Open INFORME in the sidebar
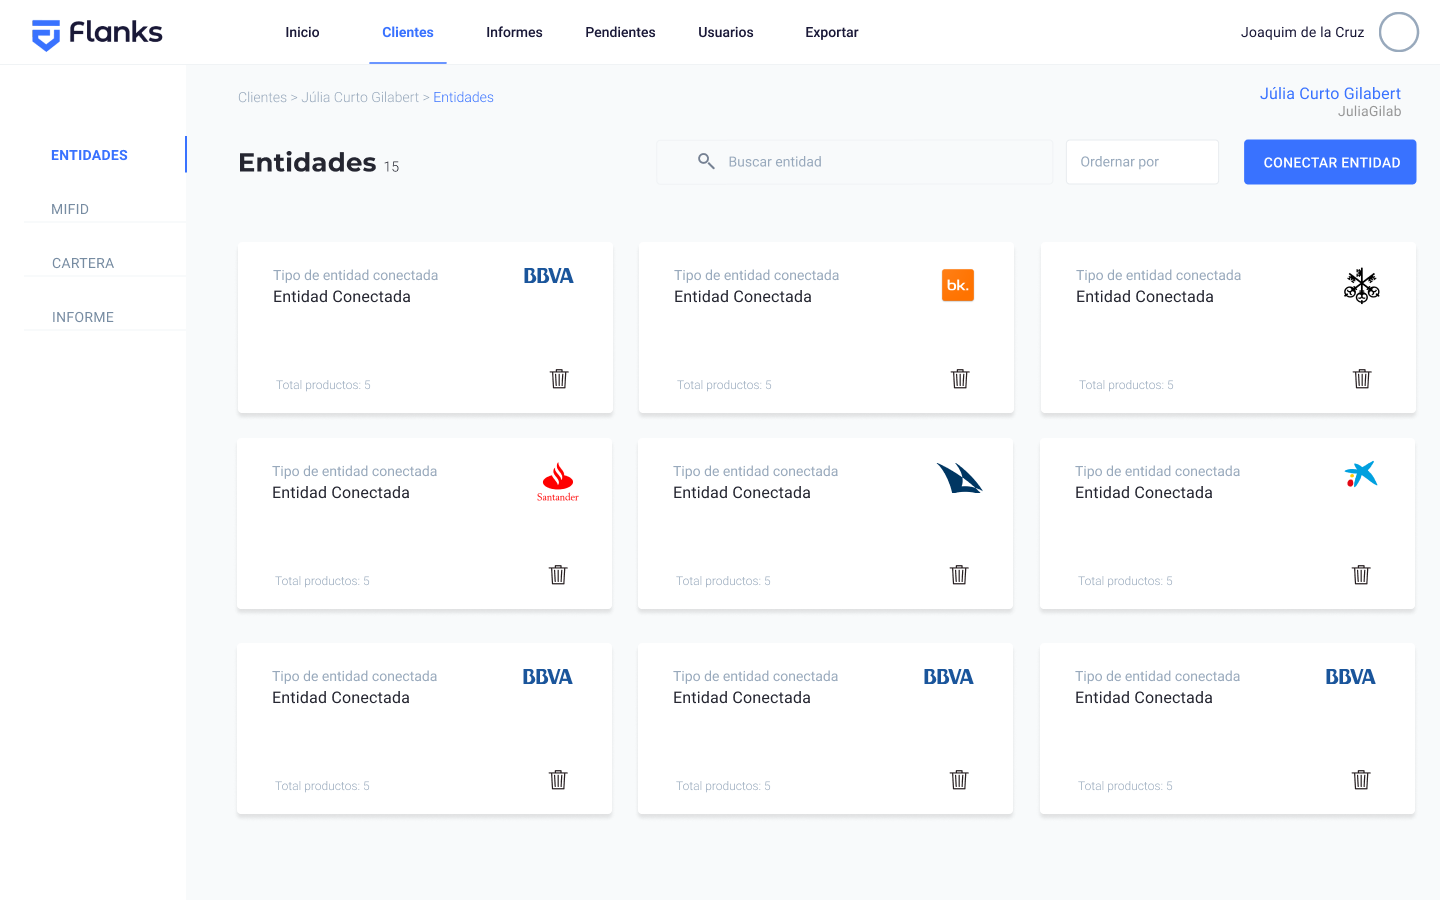 coord(83,317)
